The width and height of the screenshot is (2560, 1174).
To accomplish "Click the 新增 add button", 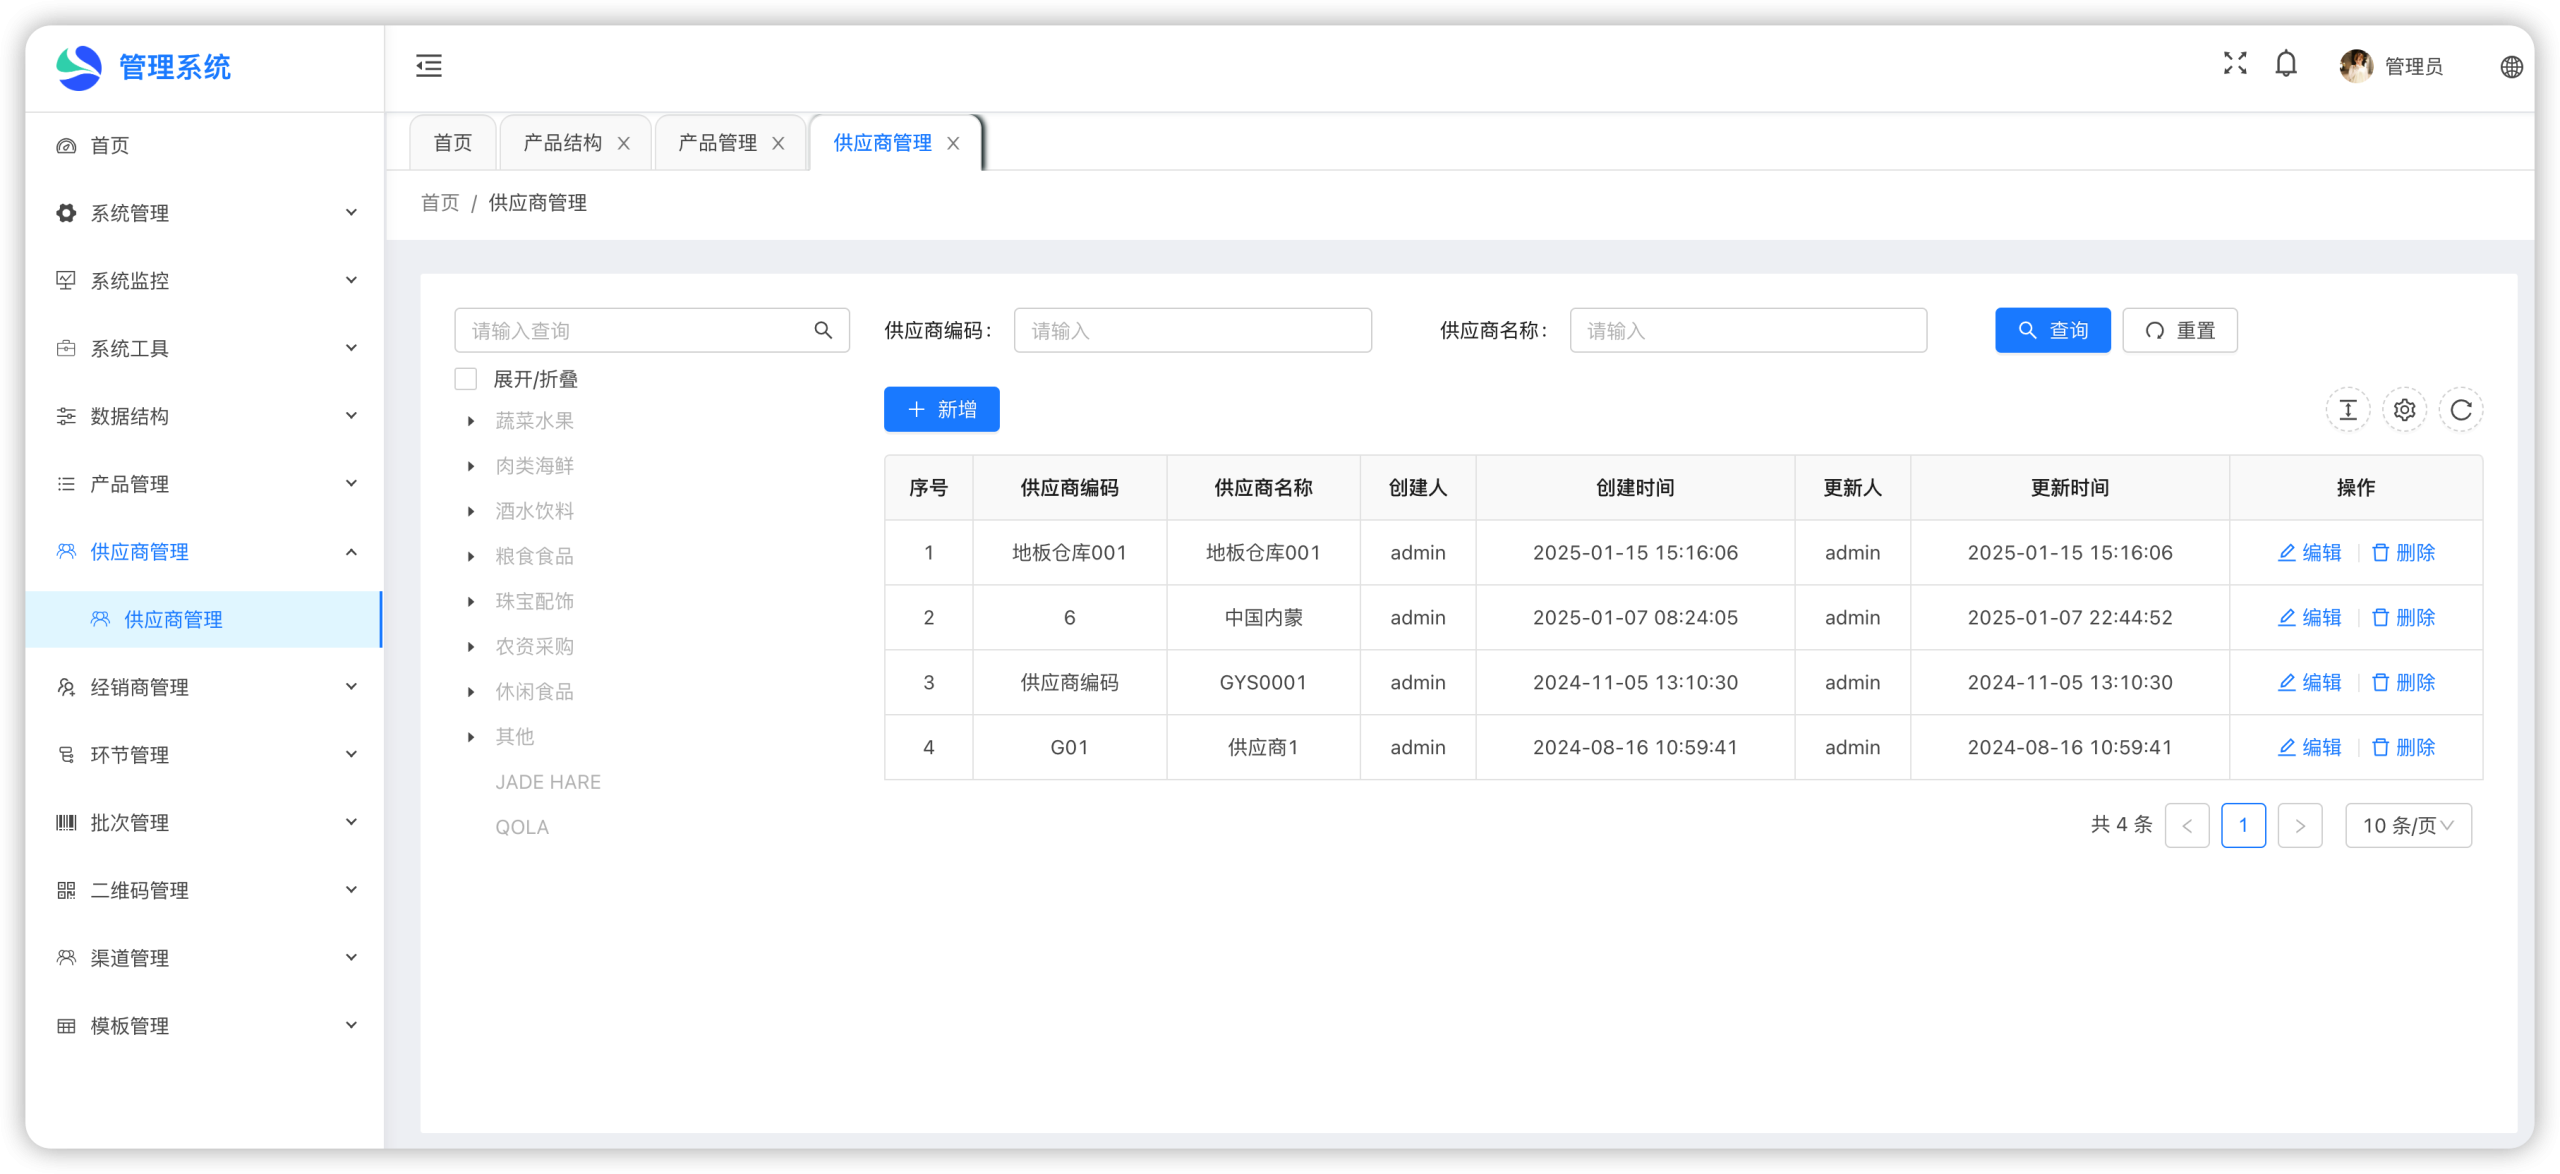I will click(x=941, y=410).
